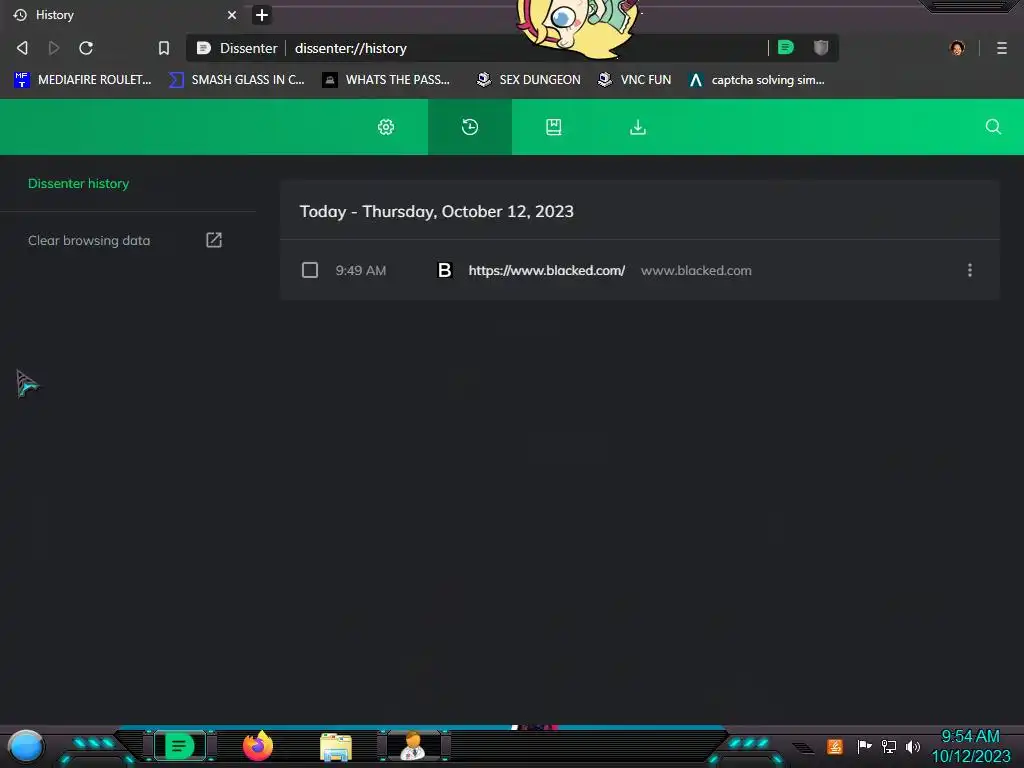Click the Dissenter comments green icon
This screenshot has width=1024, height=768.
[786, 47]
